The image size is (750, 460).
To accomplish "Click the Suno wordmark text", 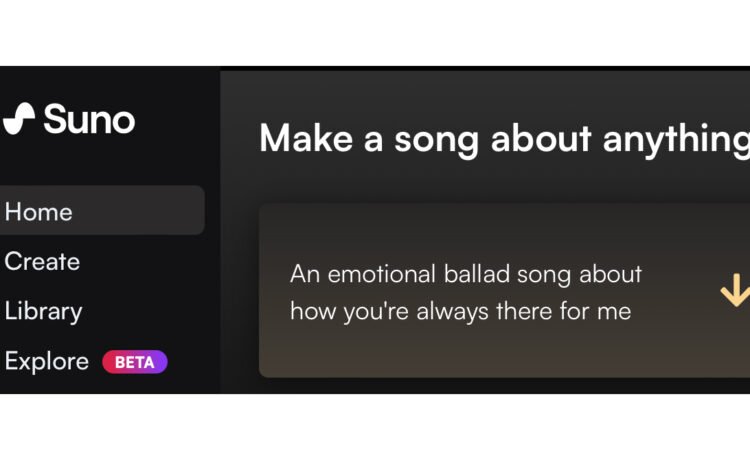I will tap(89, 120).
